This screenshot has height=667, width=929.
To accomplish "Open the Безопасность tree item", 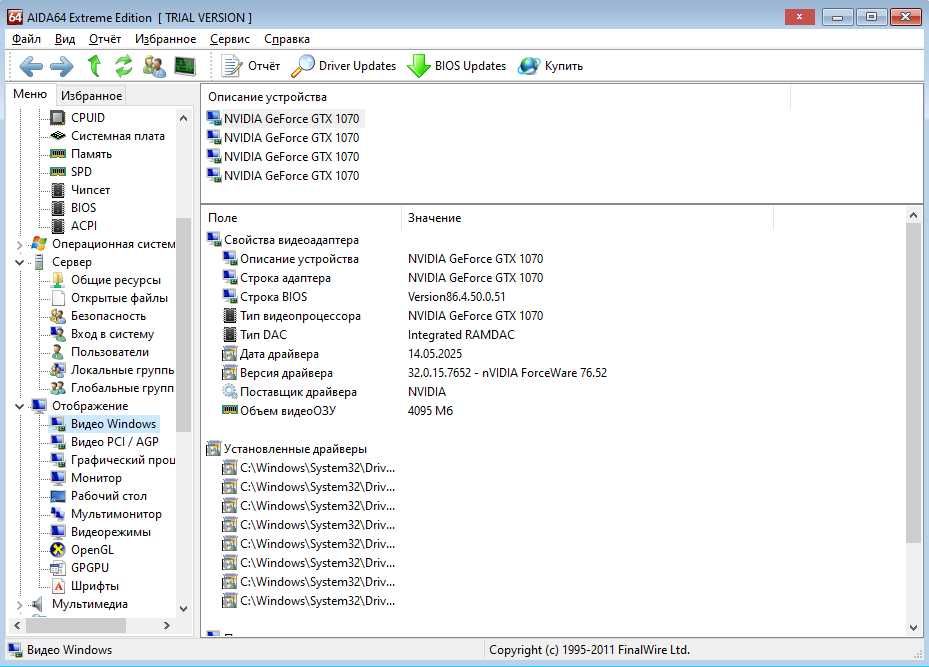I will pyautogui.click(x=108, y=316).
